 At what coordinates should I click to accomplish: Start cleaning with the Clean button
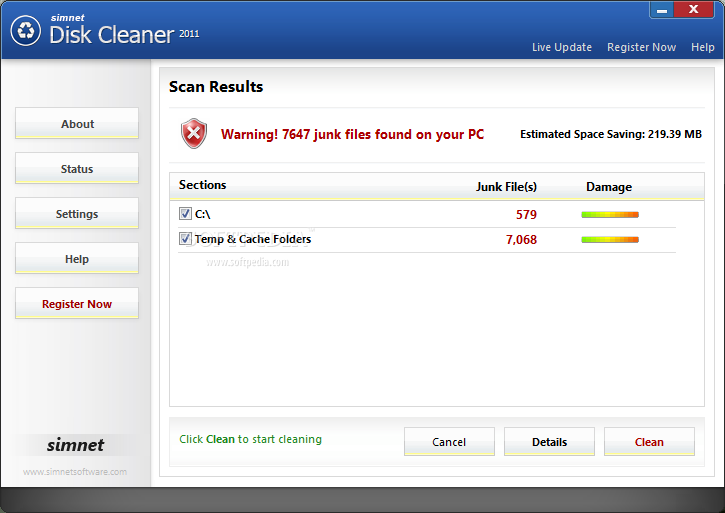coord(649,442)
